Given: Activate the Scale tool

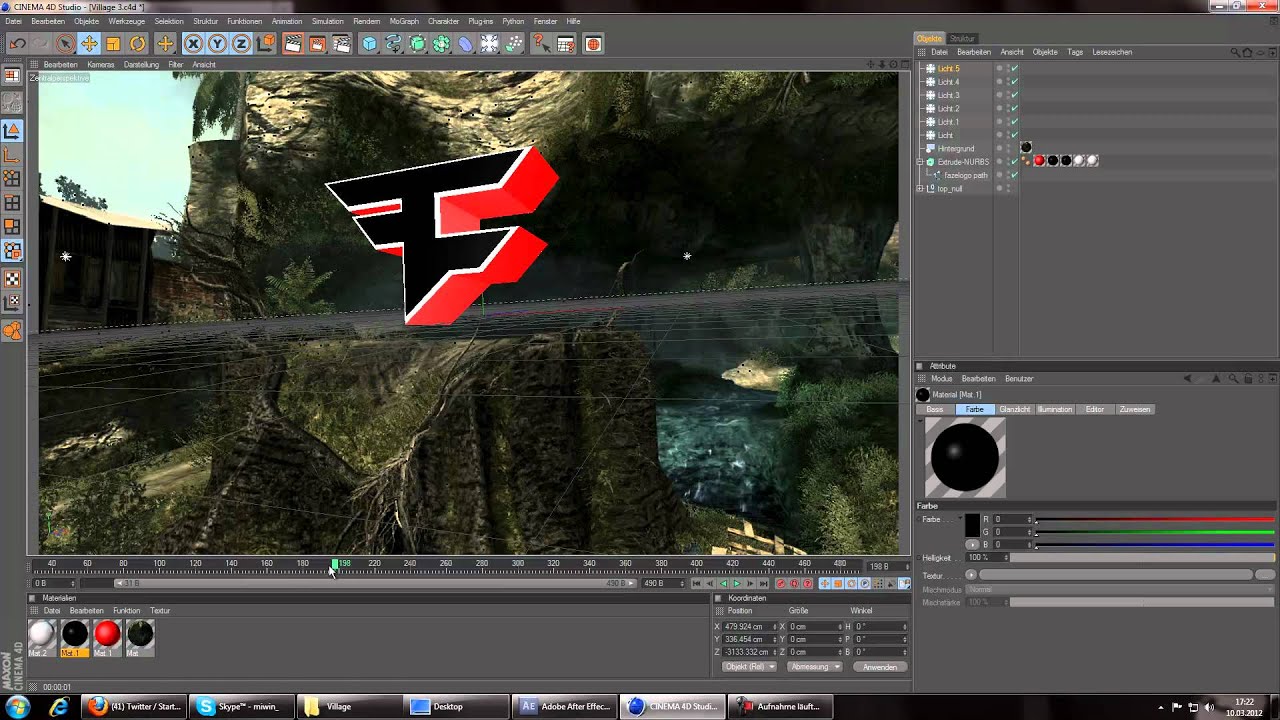Looking at the screenshot, I should pyautogui.click(x=113, y=44).
